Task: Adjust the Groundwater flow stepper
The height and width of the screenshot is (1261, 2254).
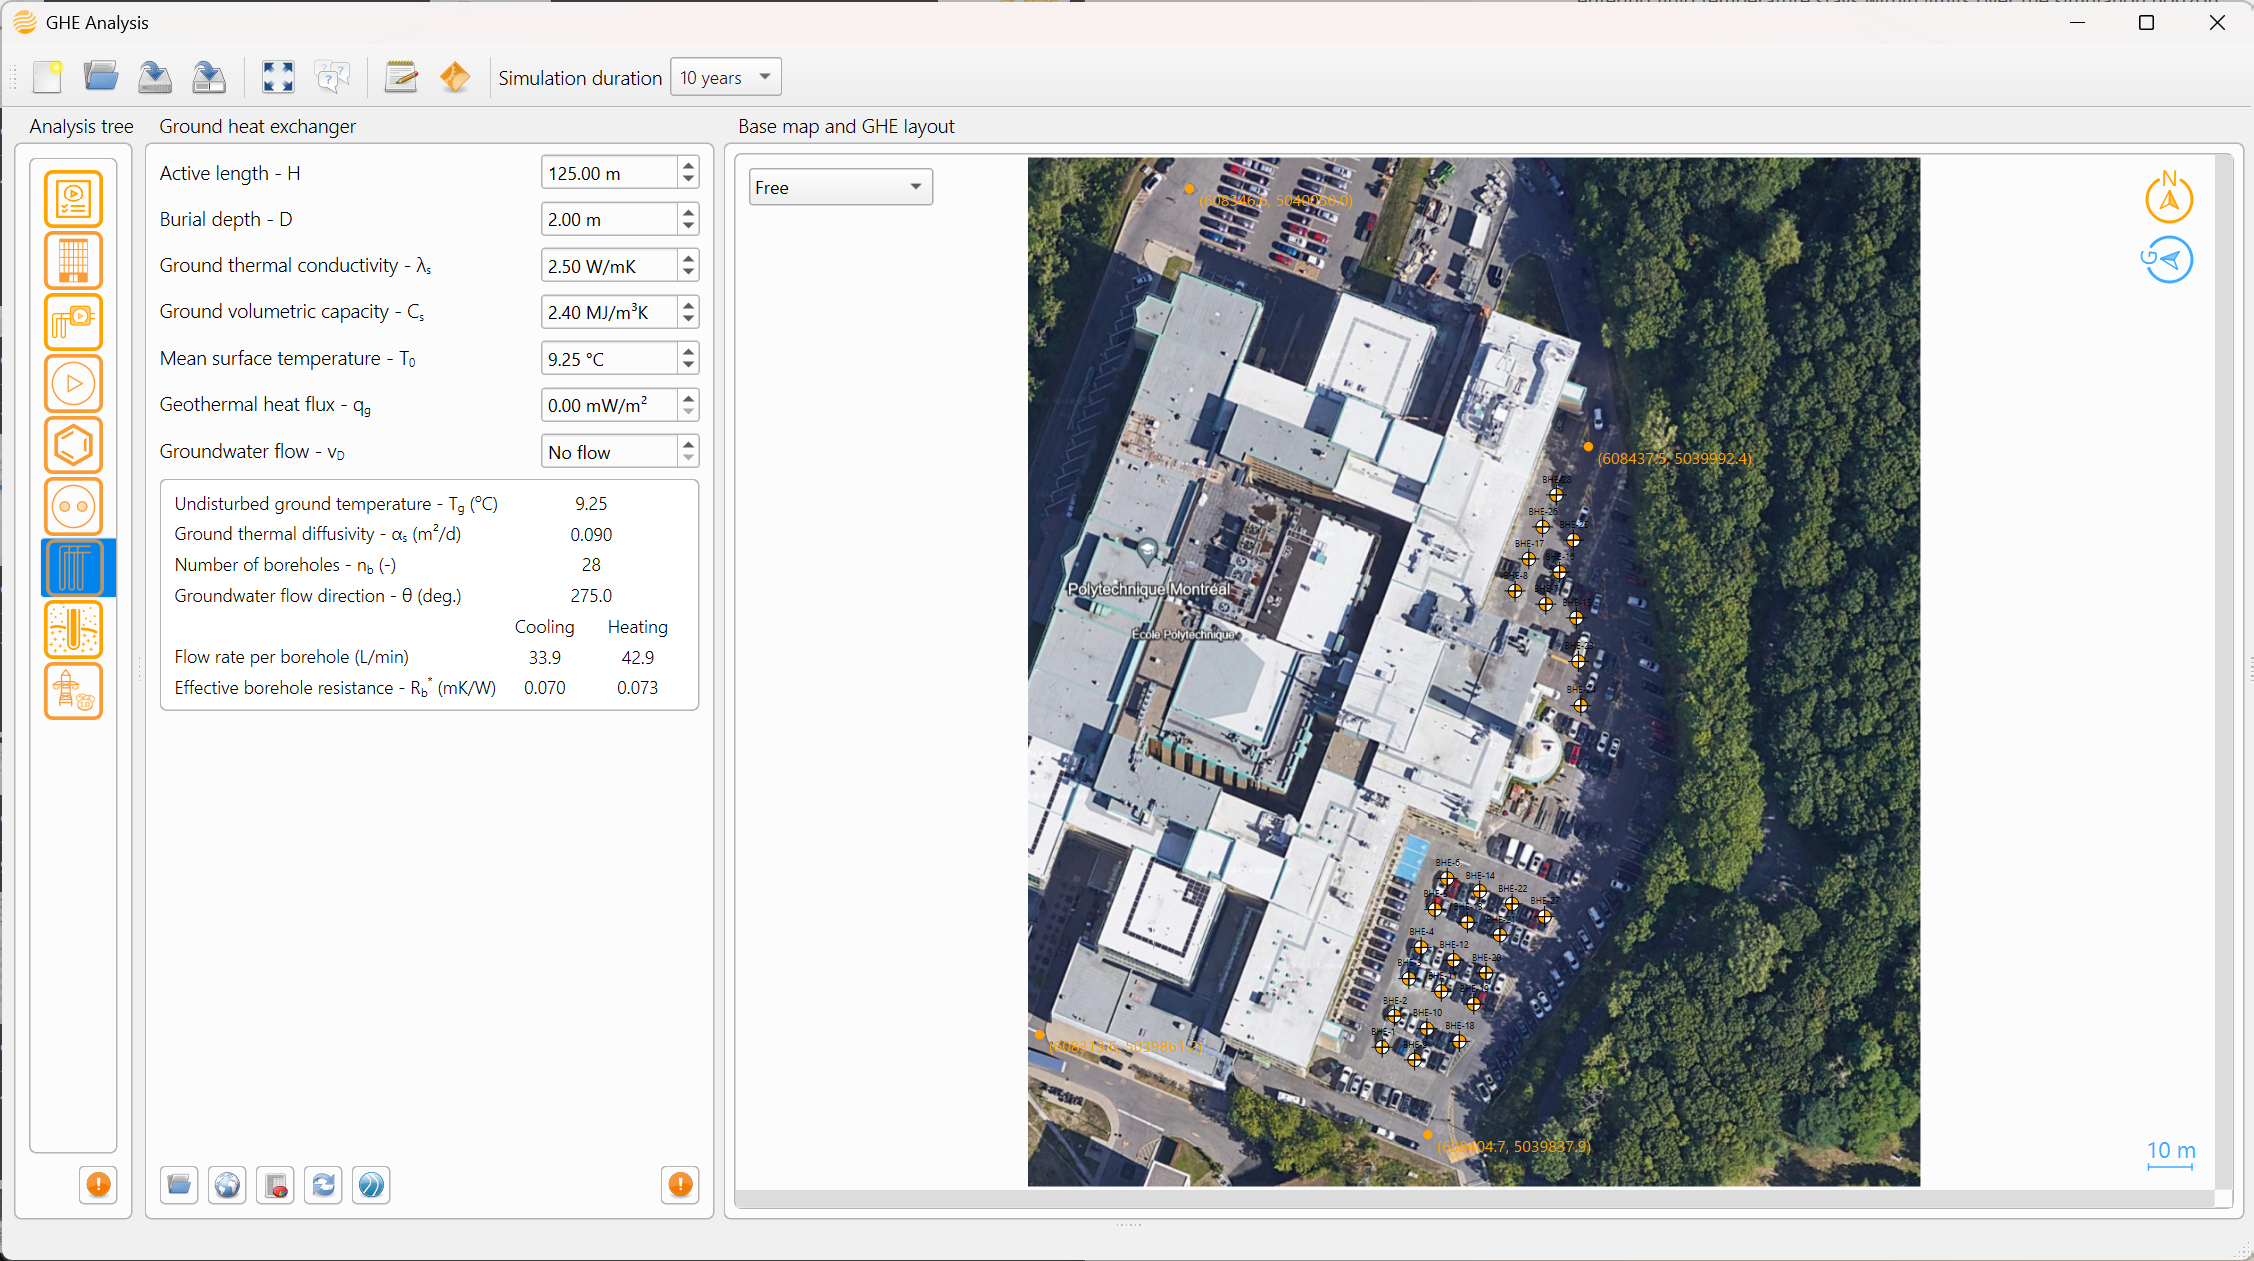Action: [688, 452]
